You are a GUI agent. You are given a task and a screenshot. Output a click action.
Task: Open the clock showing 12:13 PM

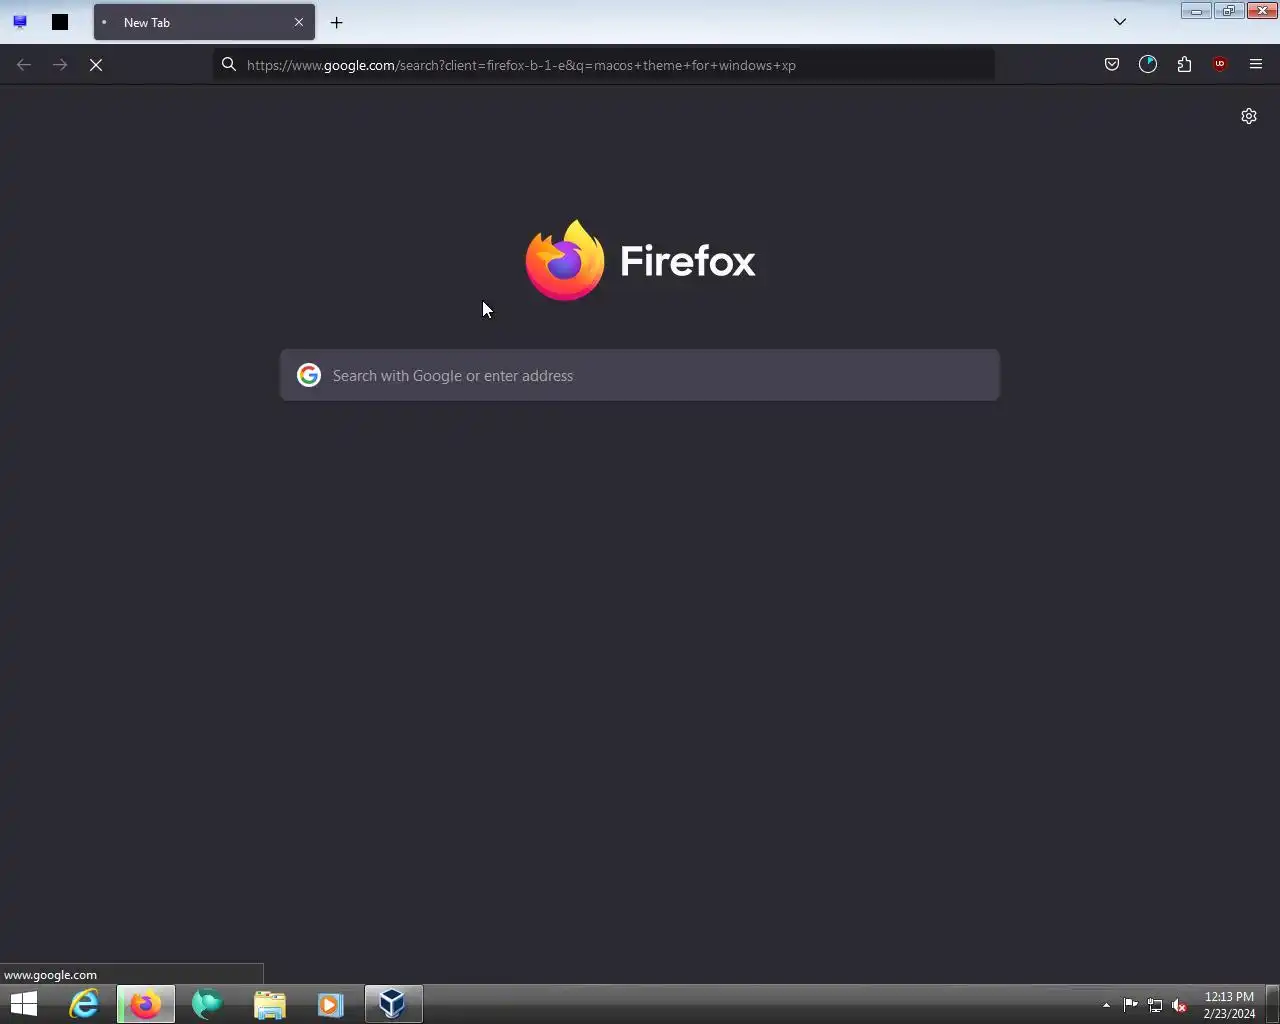1229,1004
